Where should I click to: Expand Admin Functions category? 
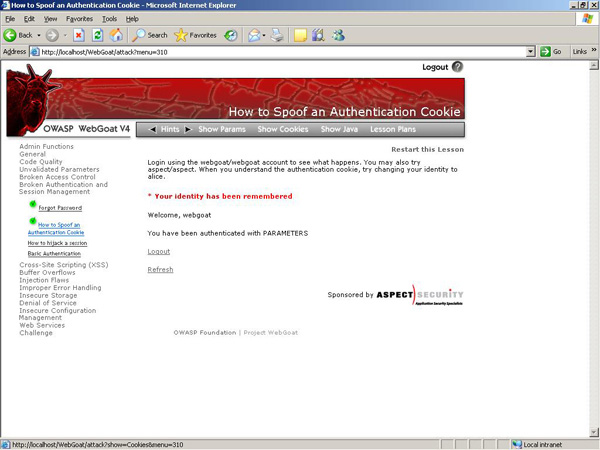click(x=46, y=147)
